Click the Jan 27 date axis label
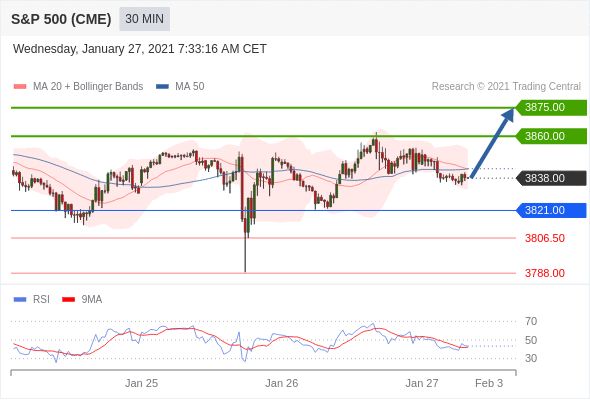590x400 pixels. pos(422,383)
